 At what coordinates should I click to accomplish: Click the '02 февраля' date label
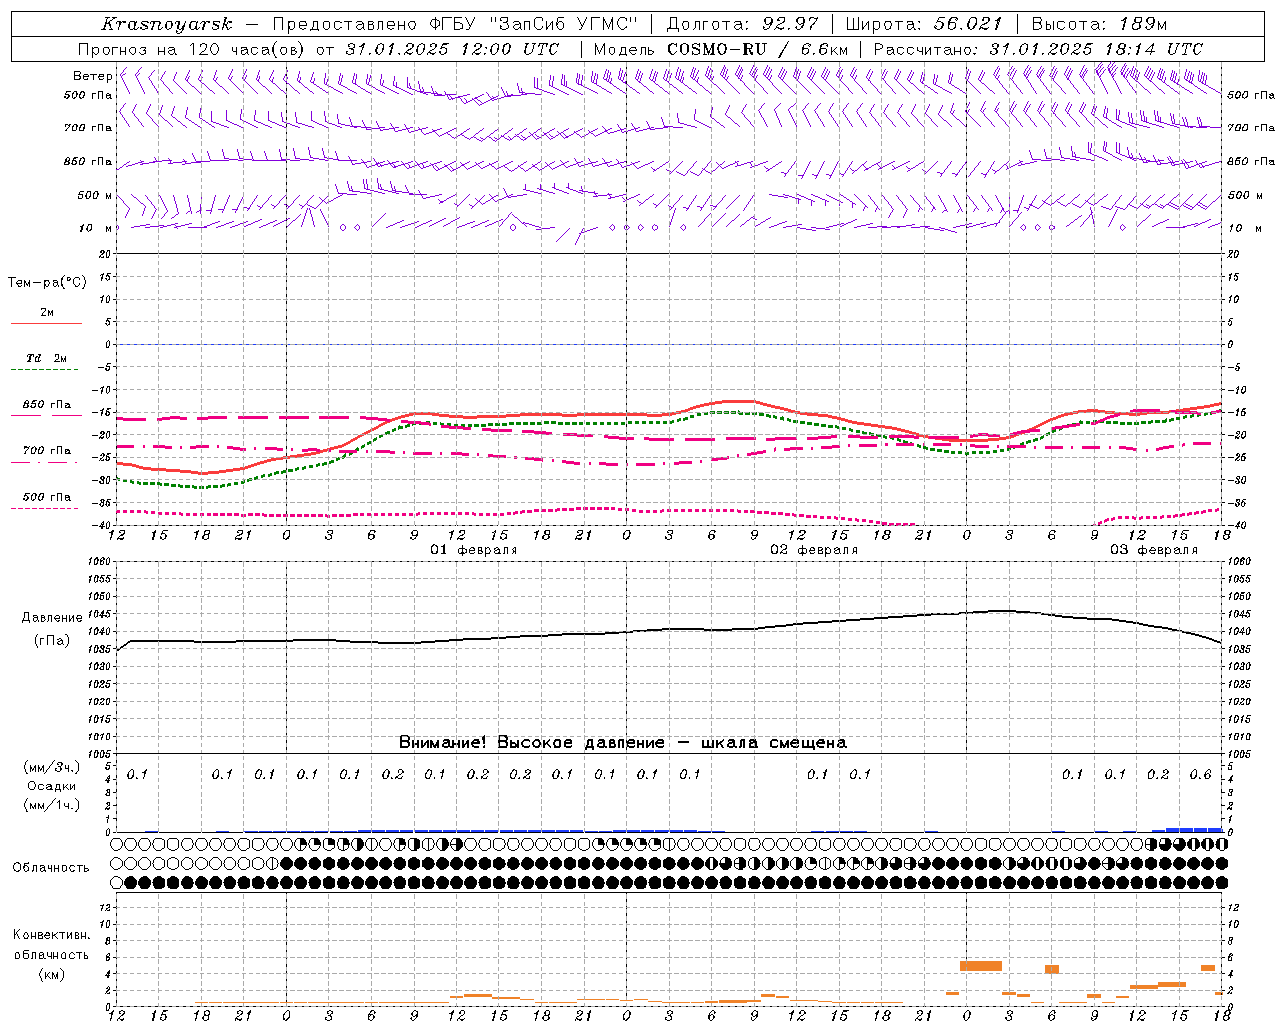click(x=814, y=550)
